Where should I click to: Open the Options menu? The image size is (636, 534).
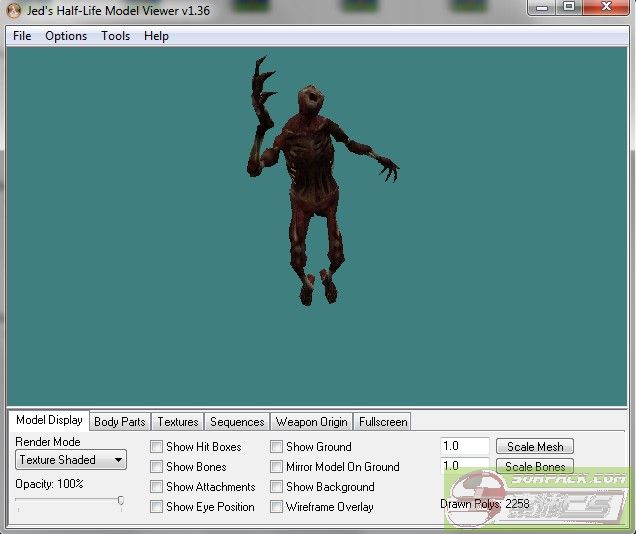tap(66, 36)
